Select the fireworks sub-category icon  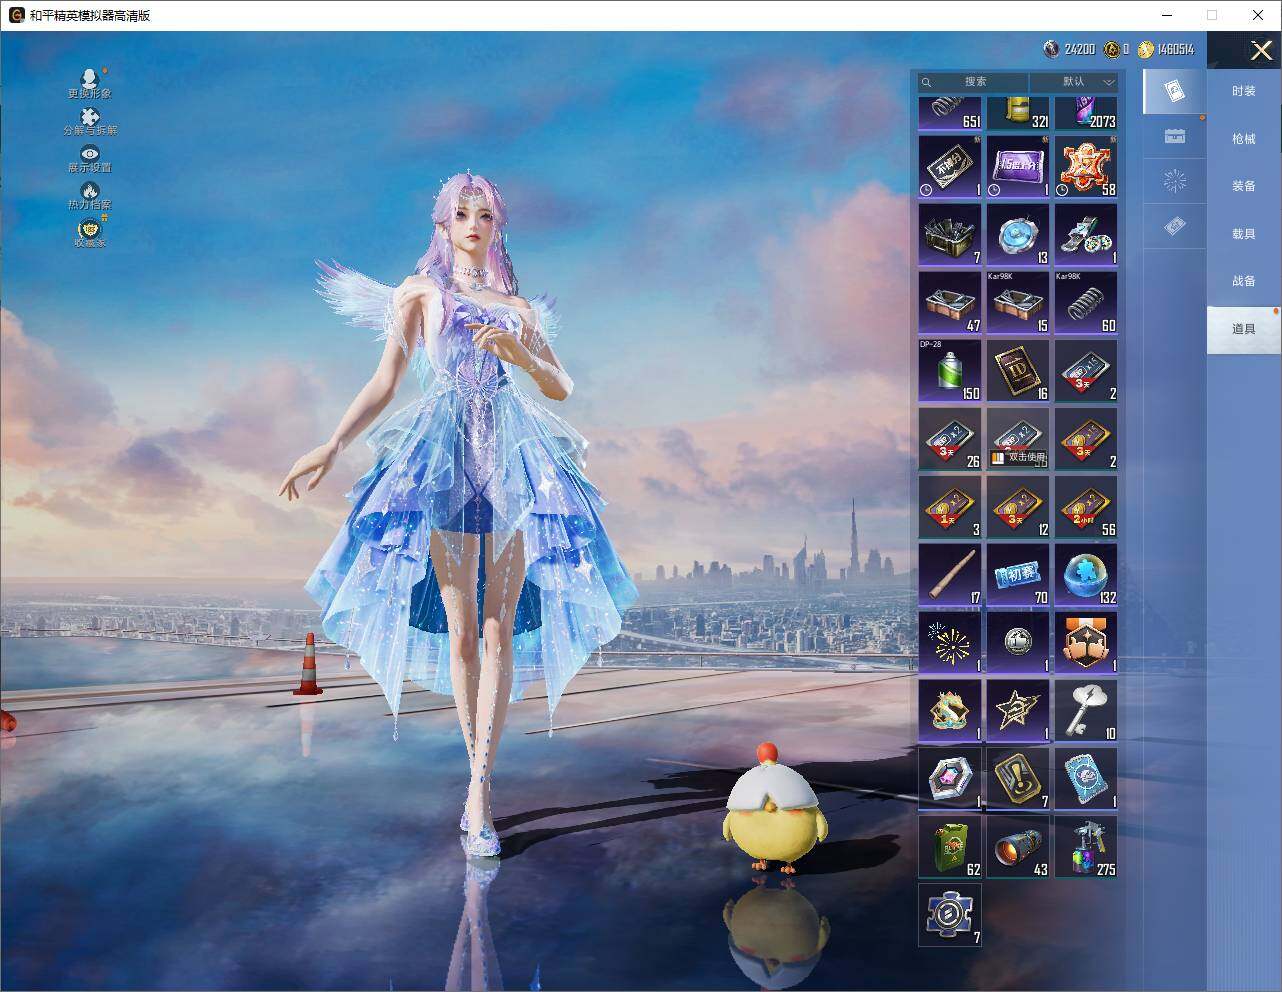point(1175,181)
